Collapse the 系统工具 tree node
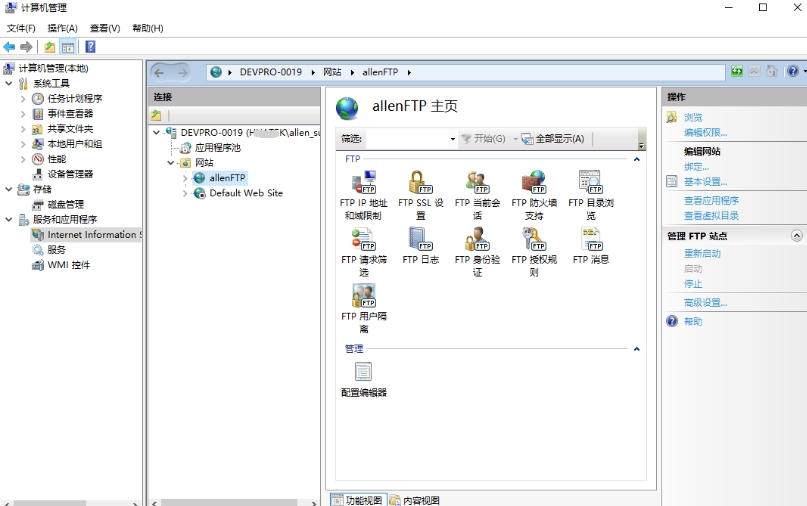 click(x=9, y=83)
